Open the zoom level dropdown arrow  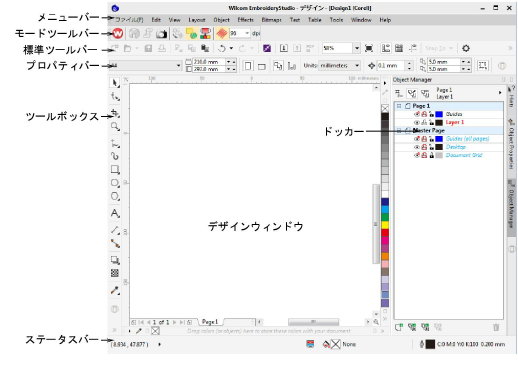(357, 49)
